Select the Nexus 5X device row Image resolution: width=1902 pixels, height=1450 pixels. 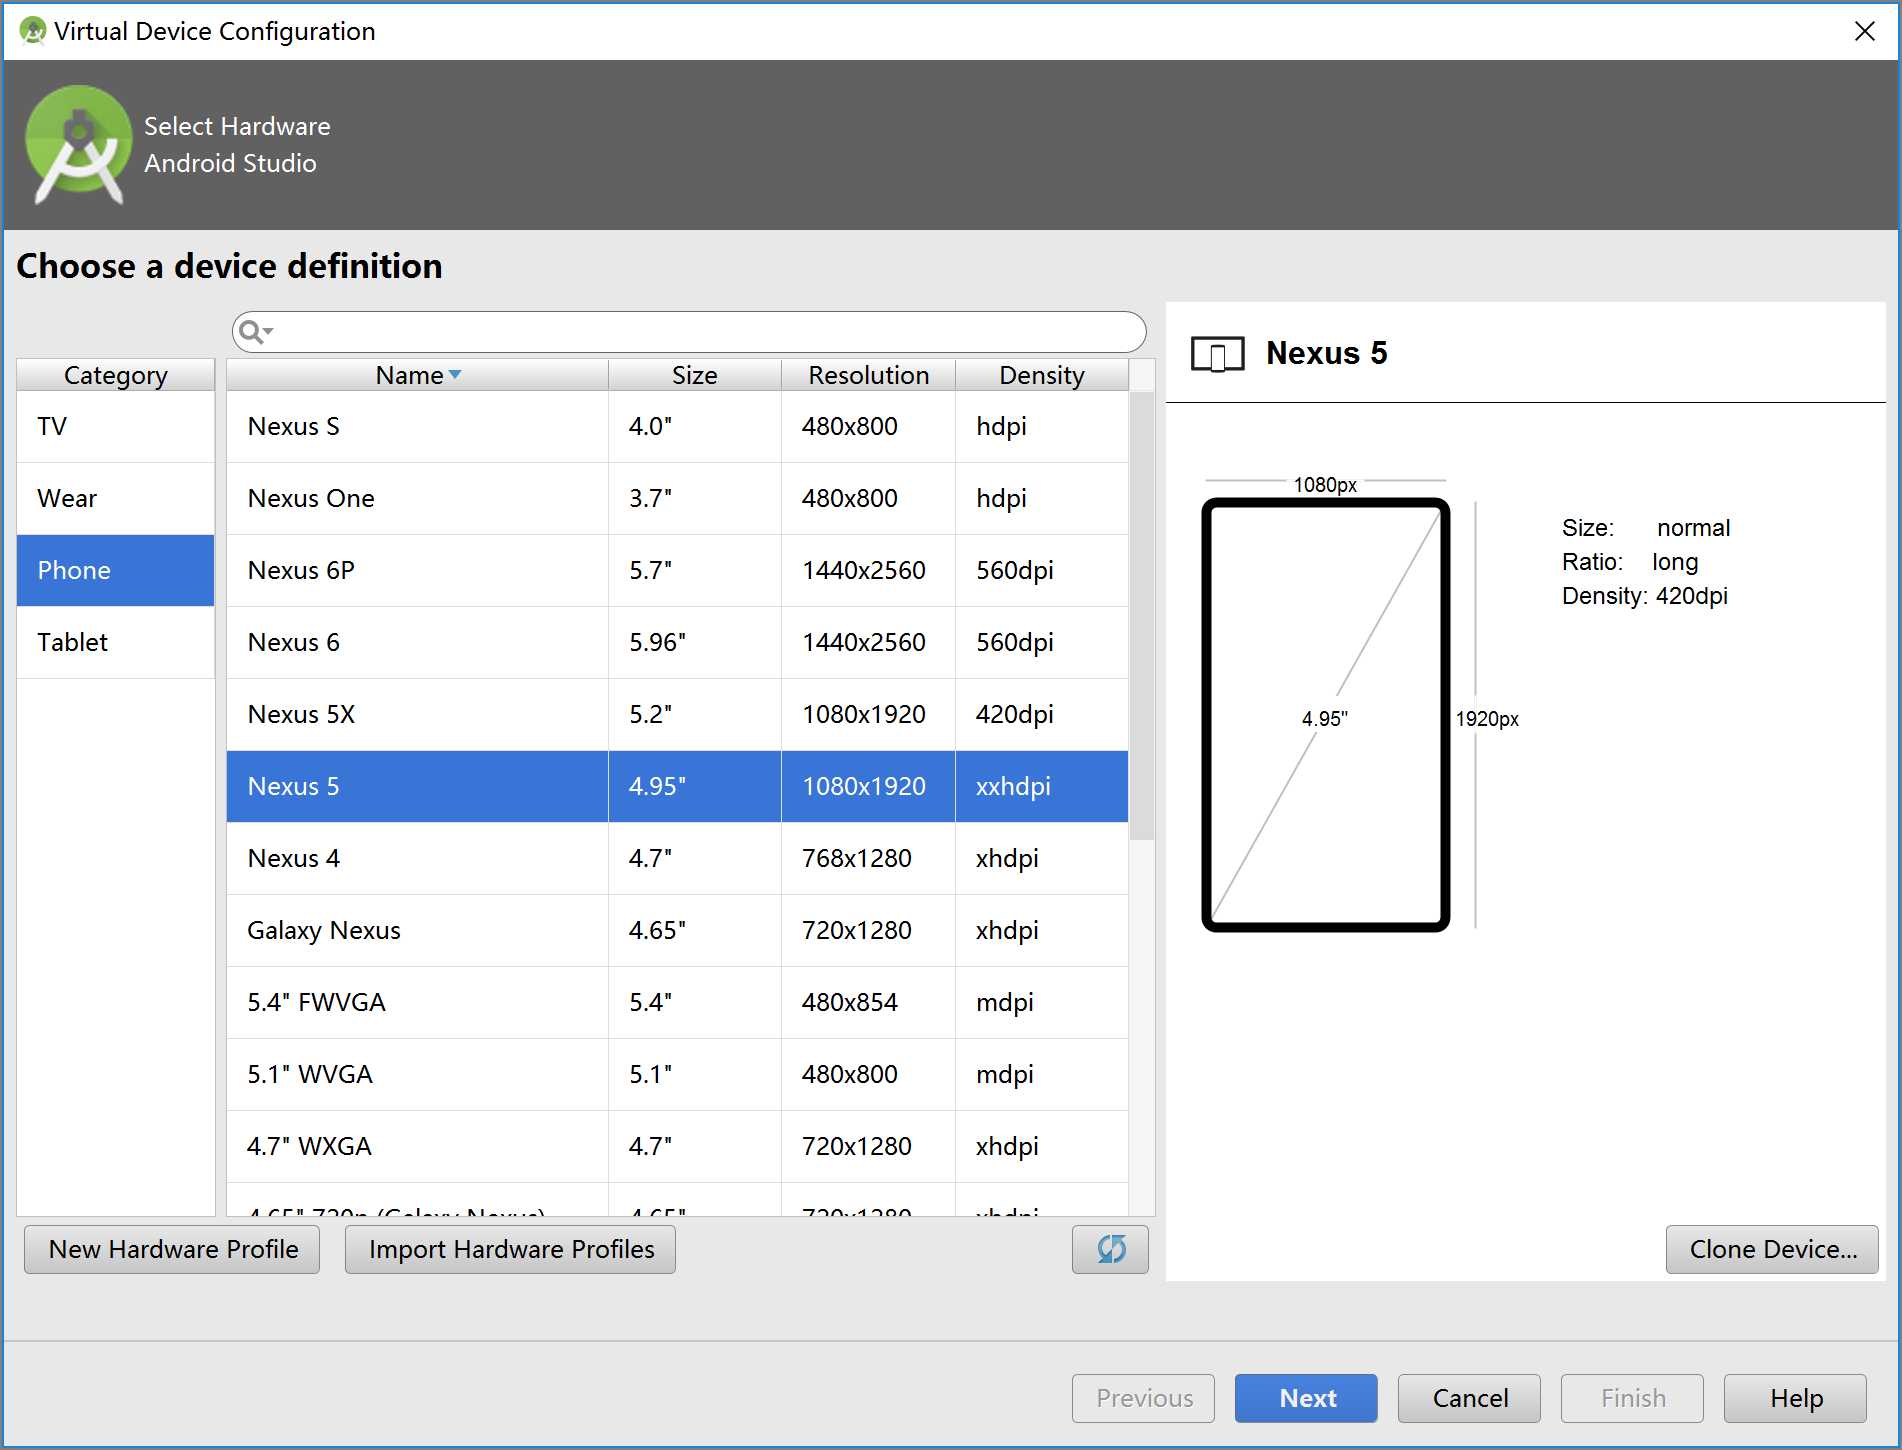pos(677,714)
